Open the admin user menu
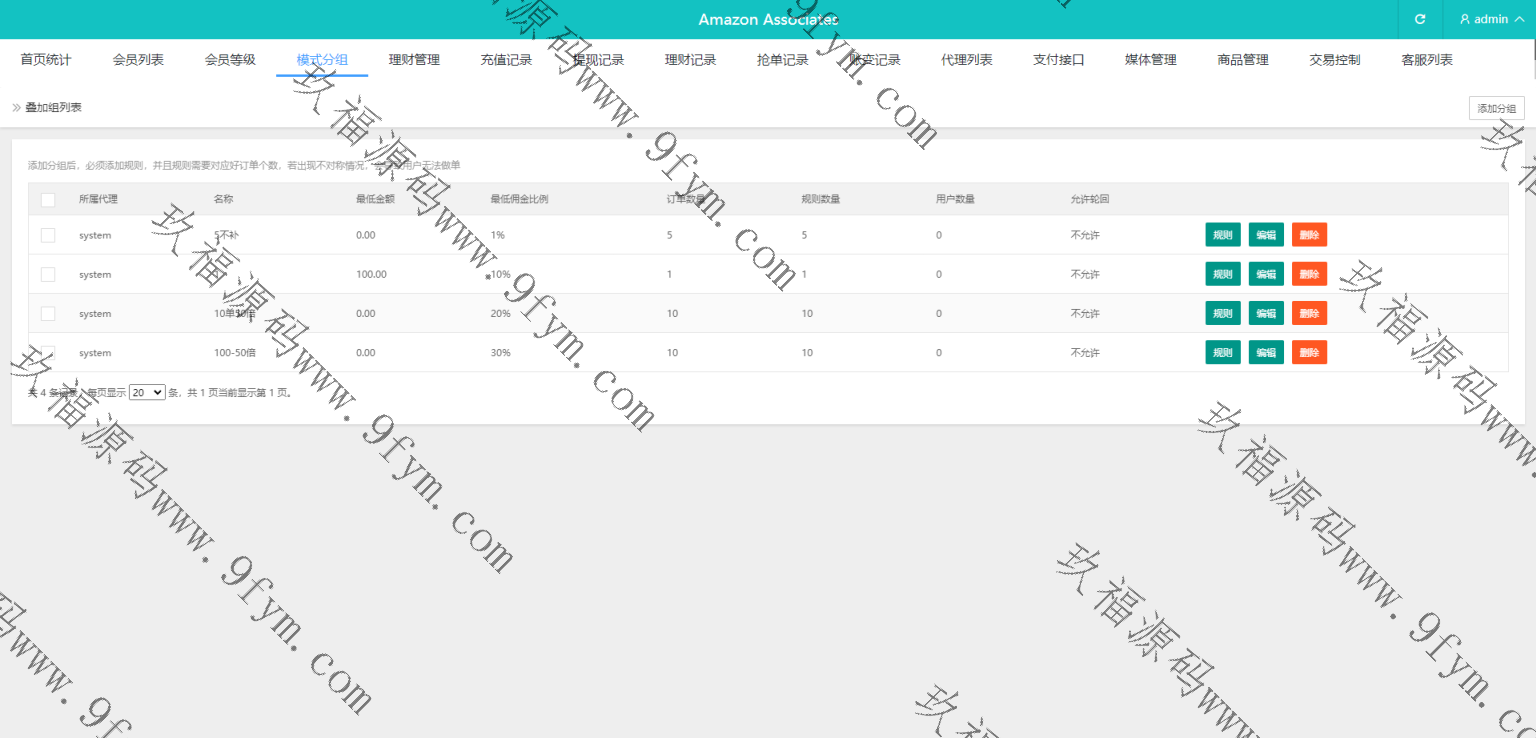Viewport: 1536px width, 738px height. [x=1491, y=19]
